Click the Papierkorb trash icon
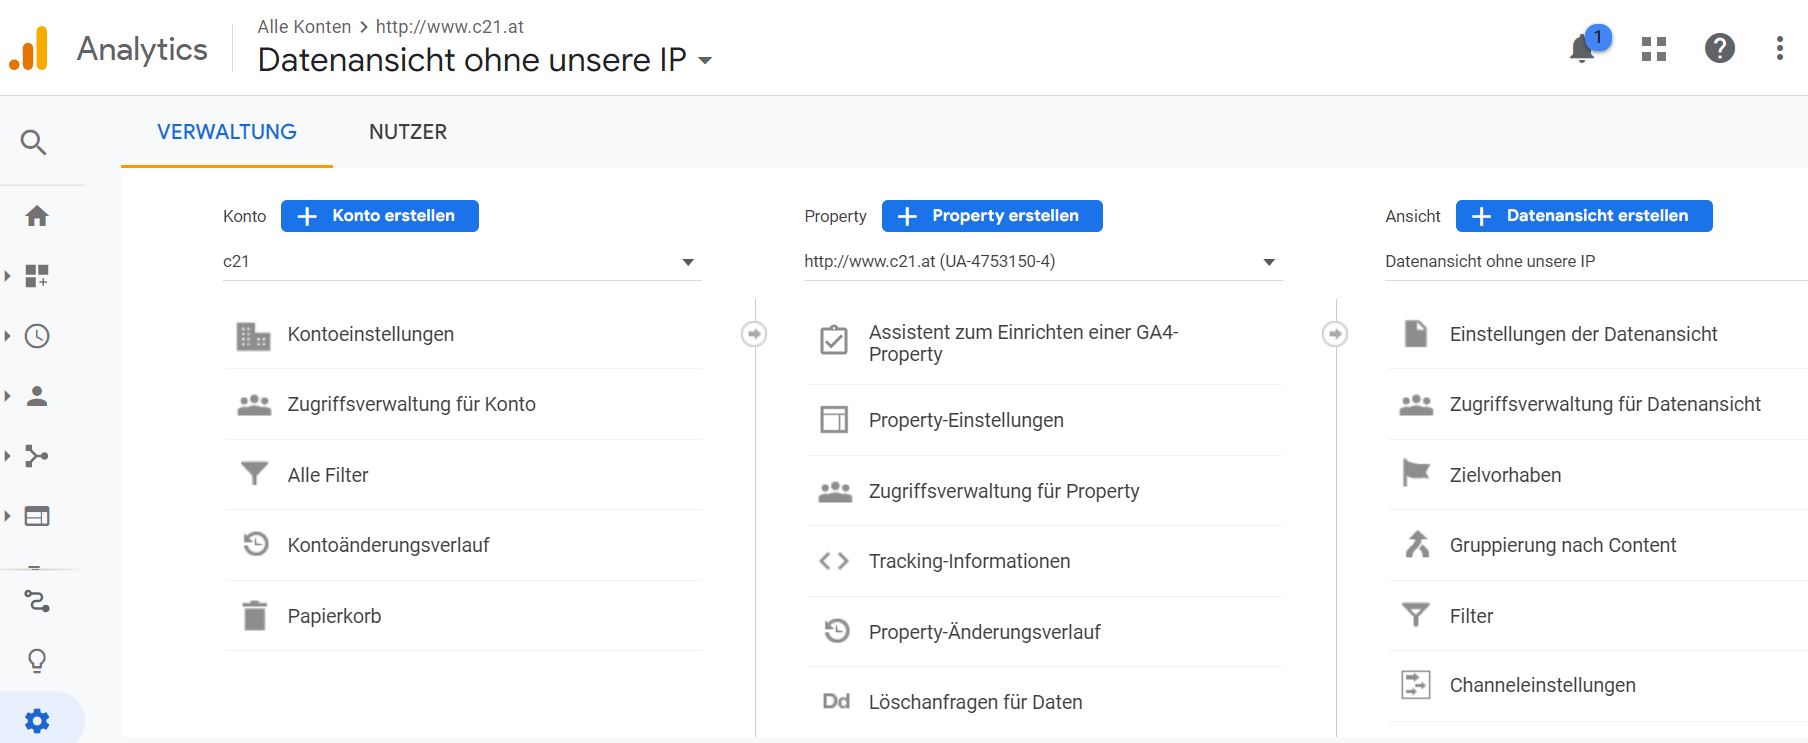This screenshot has width=1808, height=743. point(255,615)
